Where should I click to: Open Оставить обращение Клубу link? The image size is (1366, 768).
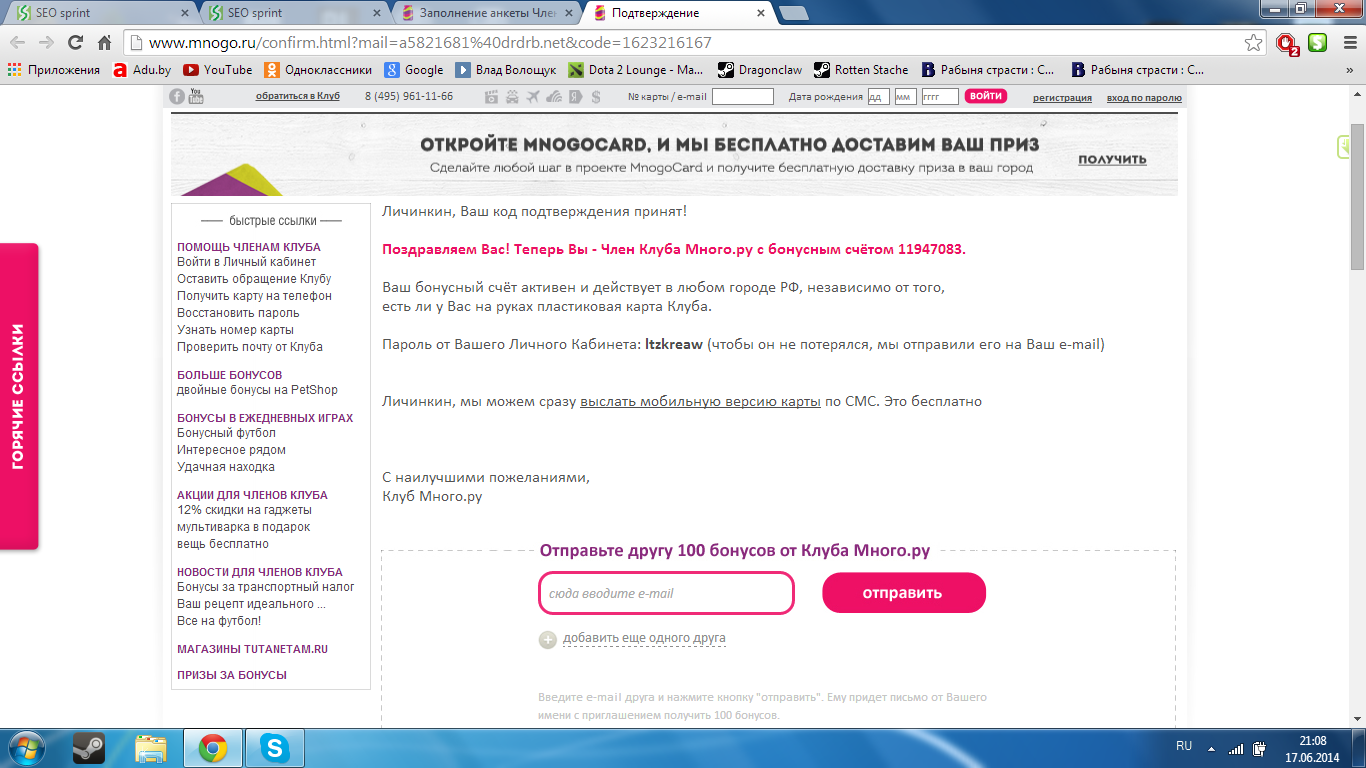coord(254,279)
